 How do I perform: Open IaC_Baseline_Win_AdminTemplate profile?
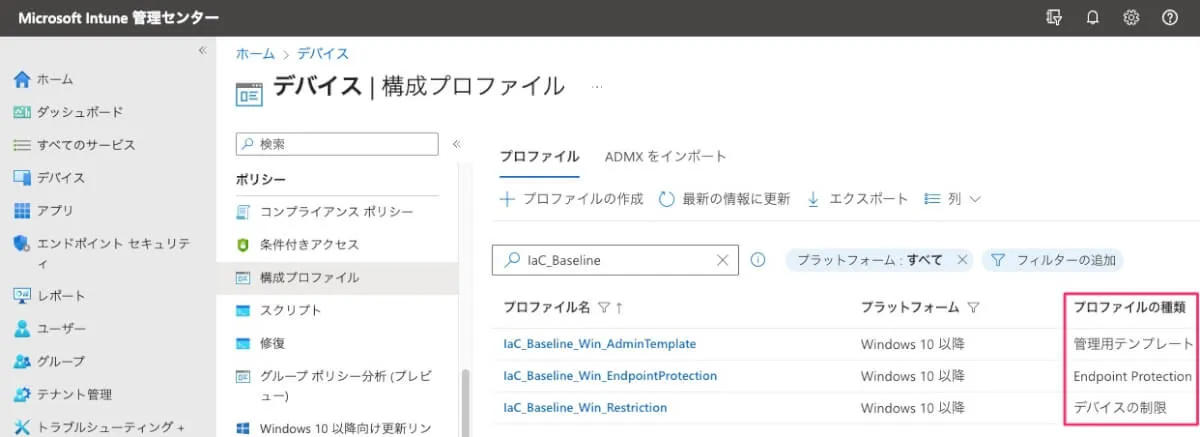pyautogui.click(x=599, y=344)
